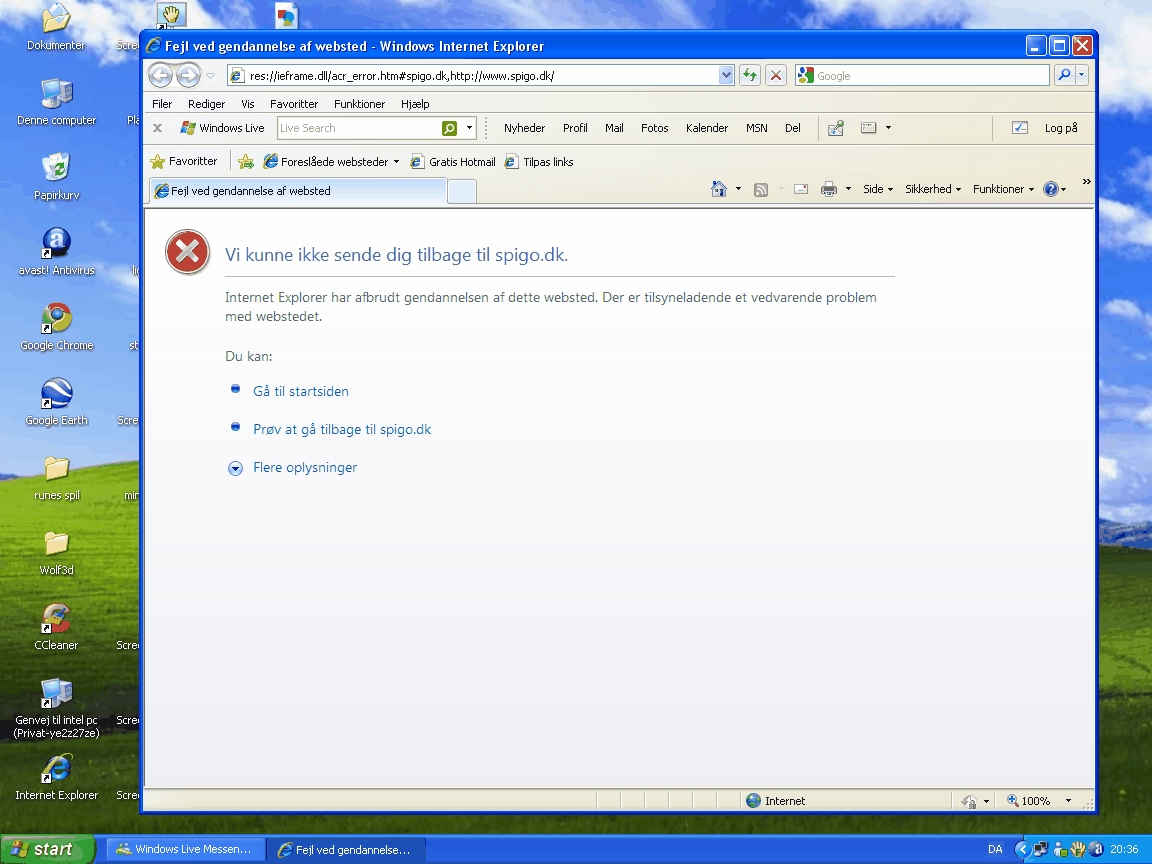Open the zoom level 100% dropdown
Viewport: 1152px width, 864px height.
point(1068,801)
